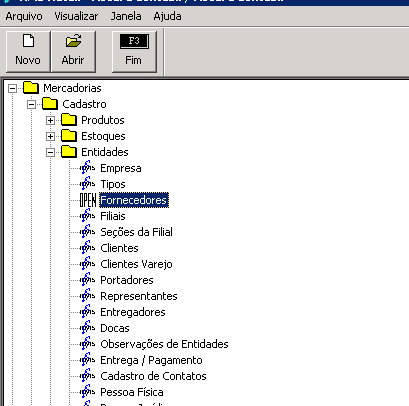The height and width of the screenshot is (406, 409).
Task: Click the icon beside Empresa
Action: coord(87,167)
